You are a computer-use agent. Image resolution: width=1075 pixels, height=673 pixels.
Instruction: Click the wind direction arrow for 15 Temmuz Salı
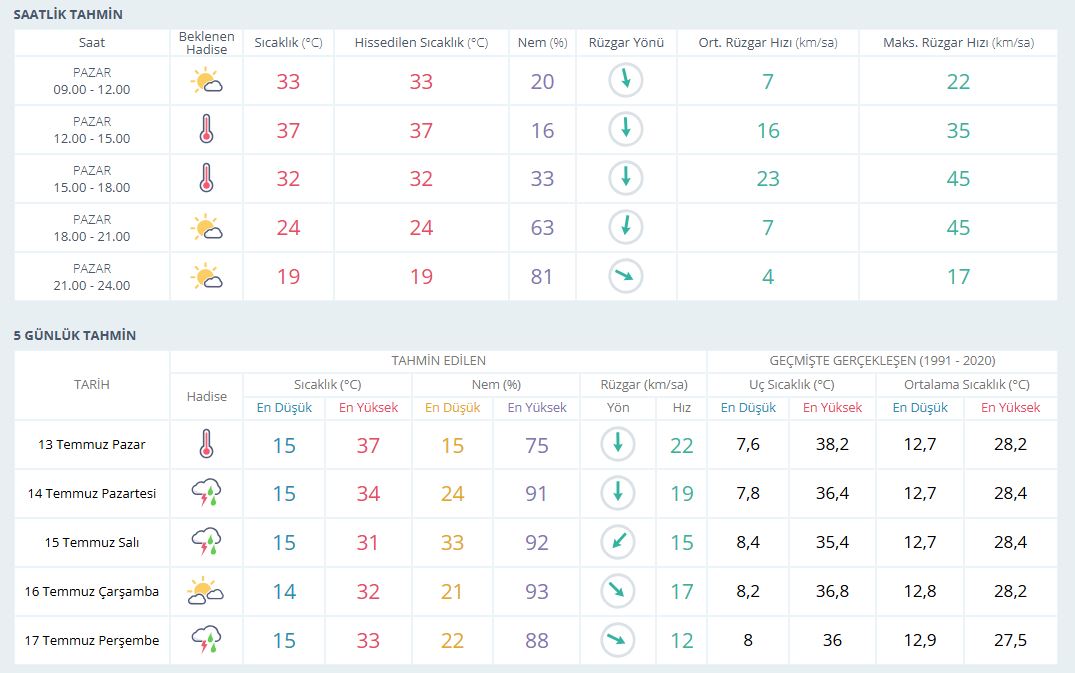coord(617,542)
